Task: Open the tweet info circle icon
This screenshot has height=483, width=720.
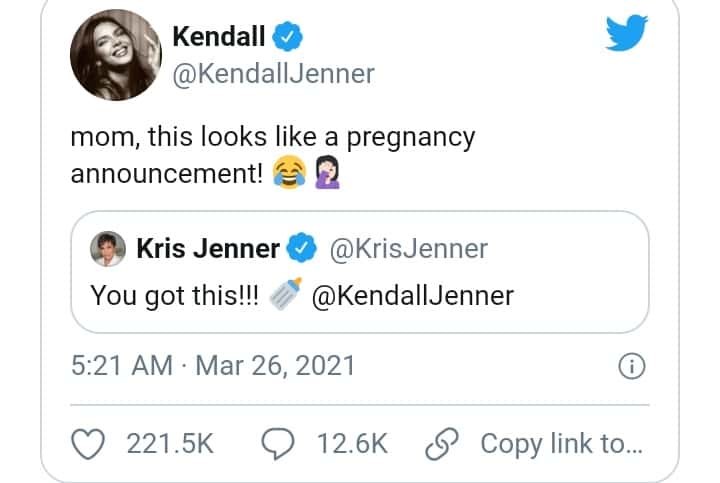Action: click(x=632, y=366)
